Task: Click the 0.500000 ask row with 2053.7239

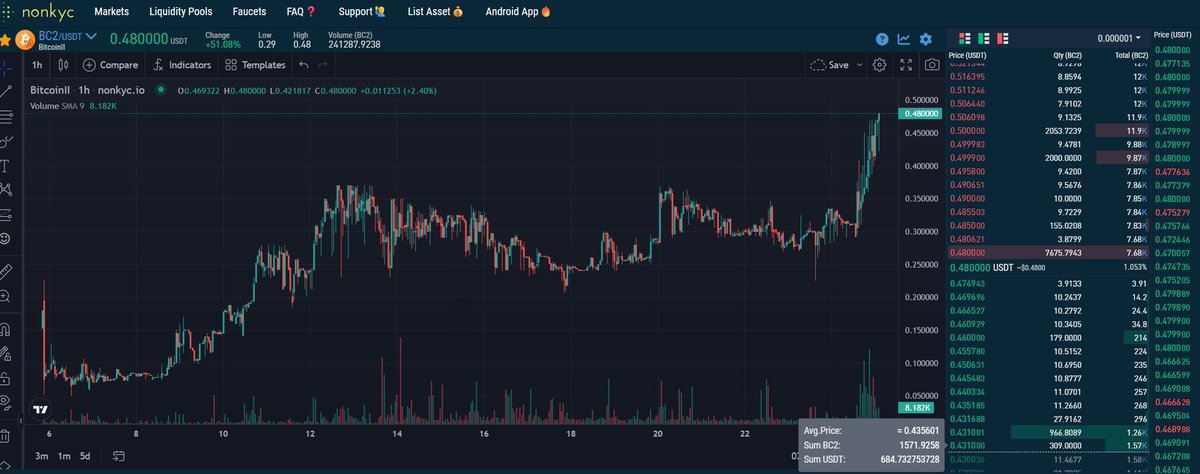Action: [x=1046, y=131]
